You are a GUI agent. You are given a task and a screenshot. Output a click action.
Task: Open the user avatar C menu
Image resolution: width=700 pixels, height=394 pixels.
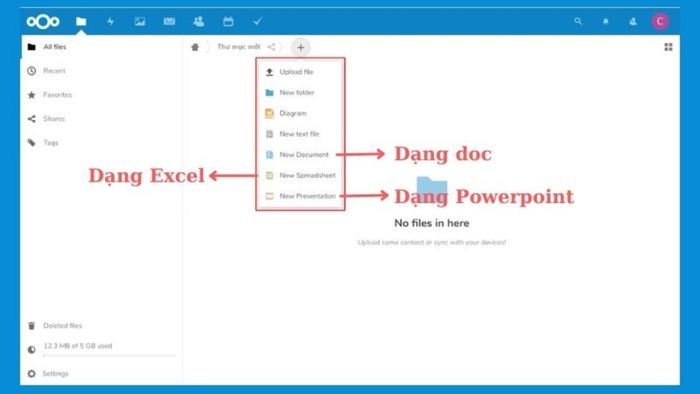tap(660, 21)
